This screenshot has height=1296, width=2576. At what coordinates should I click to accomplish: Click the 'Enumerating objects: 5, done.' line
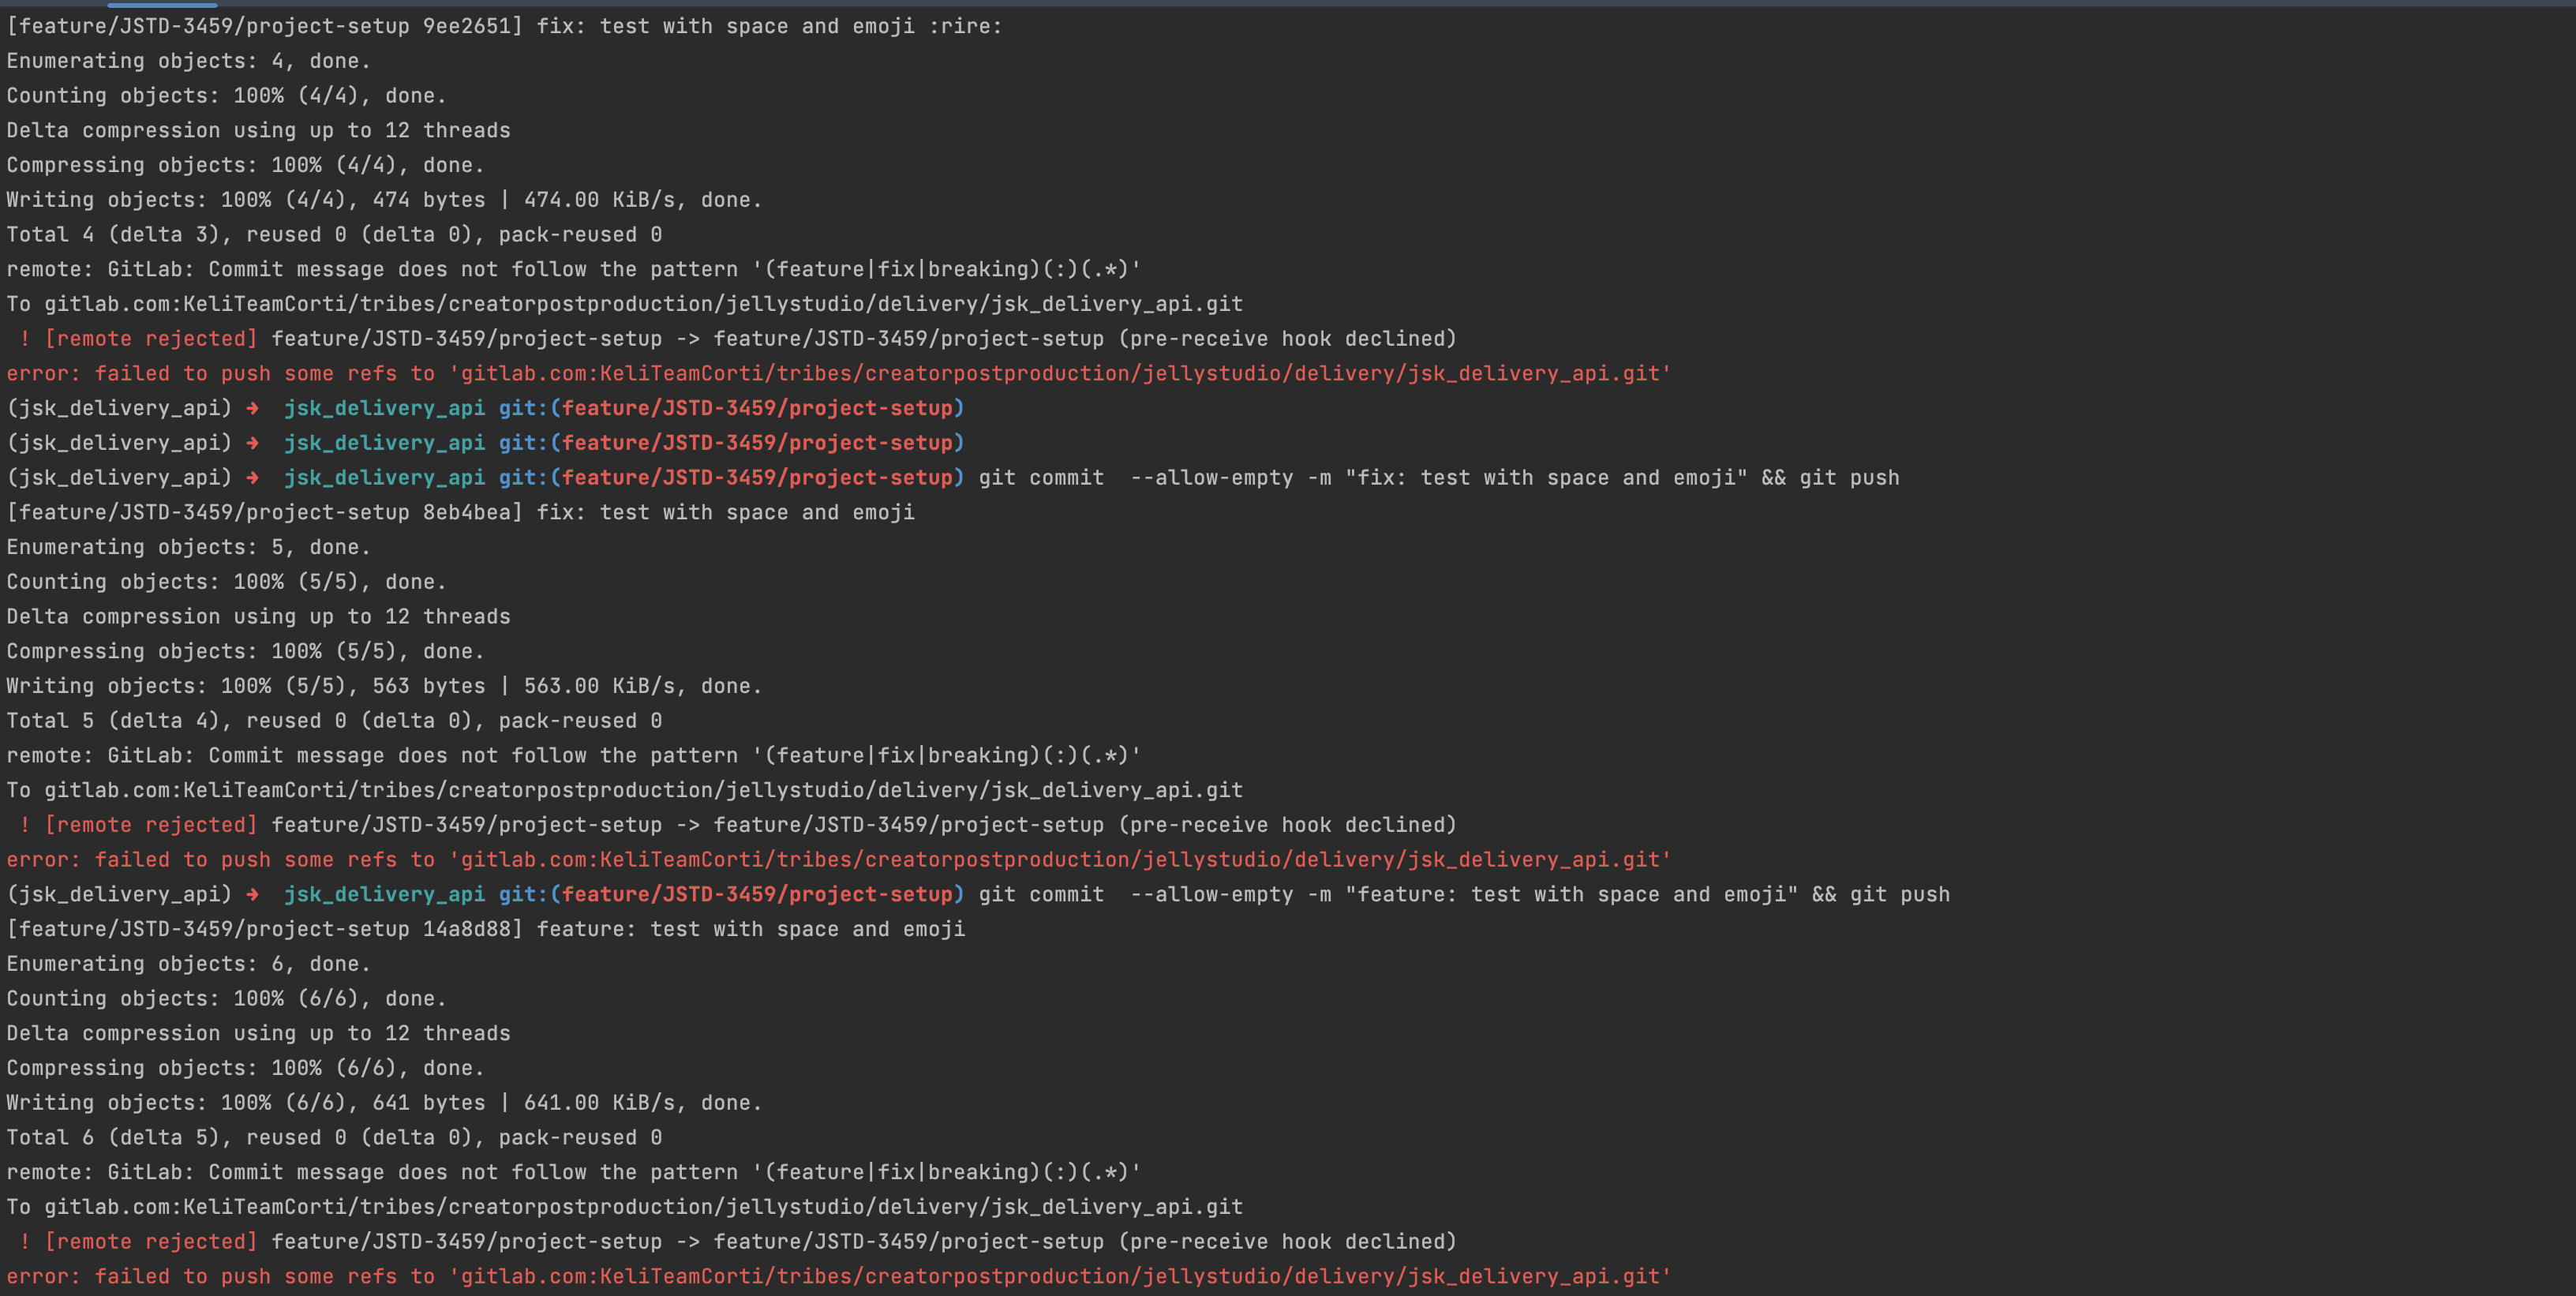pos(188,547)
